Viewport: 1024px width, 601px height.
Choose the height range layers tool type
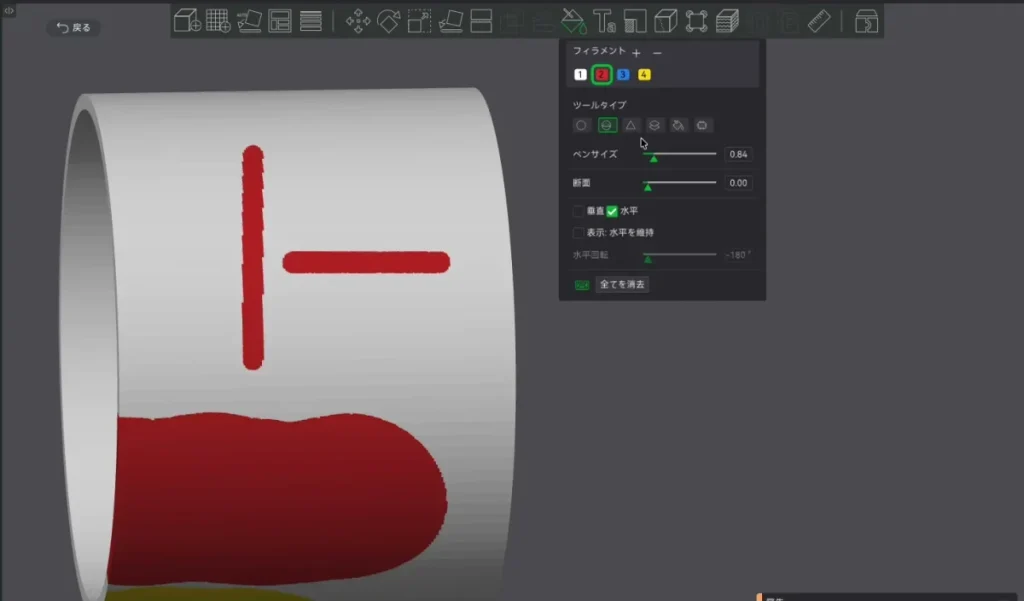(654, 125)
